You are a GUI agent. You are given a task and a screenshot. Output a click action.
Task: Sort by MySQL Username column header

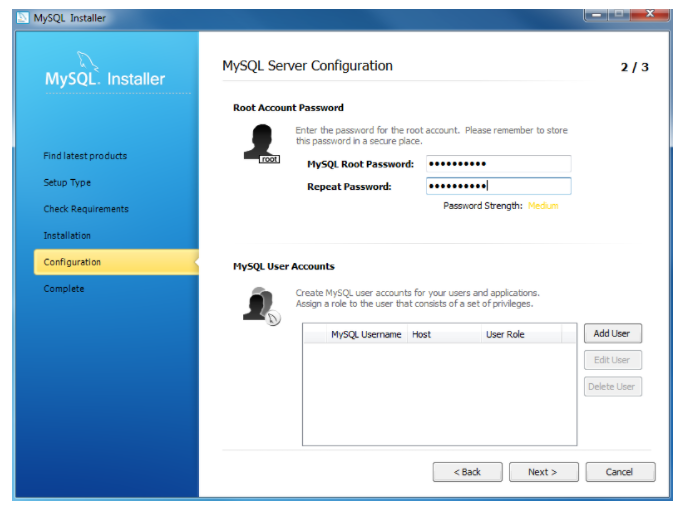[366, 334]
